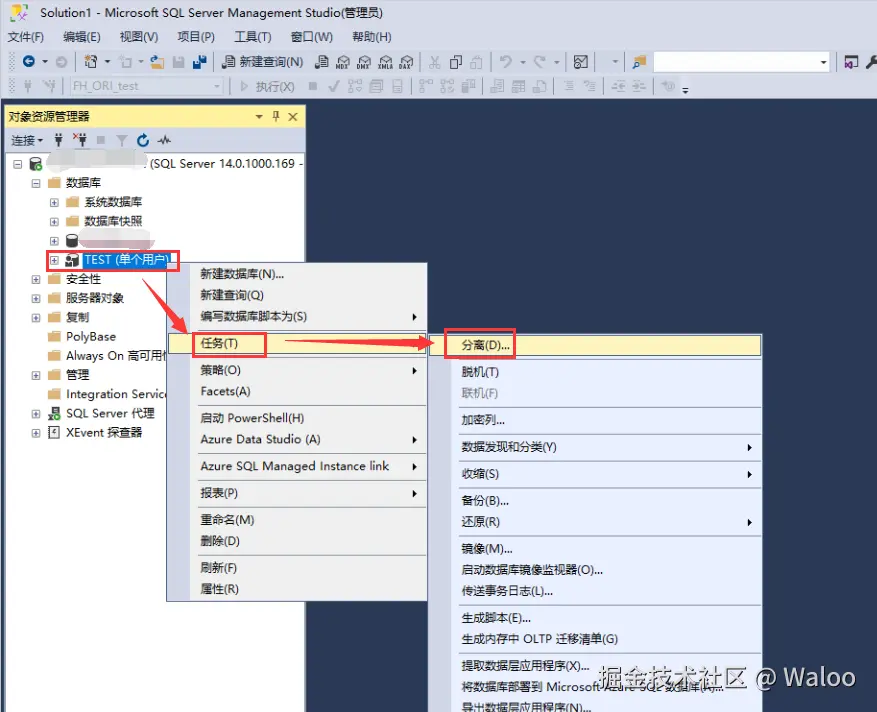Select the PolyBase tree item

[91, 337]
